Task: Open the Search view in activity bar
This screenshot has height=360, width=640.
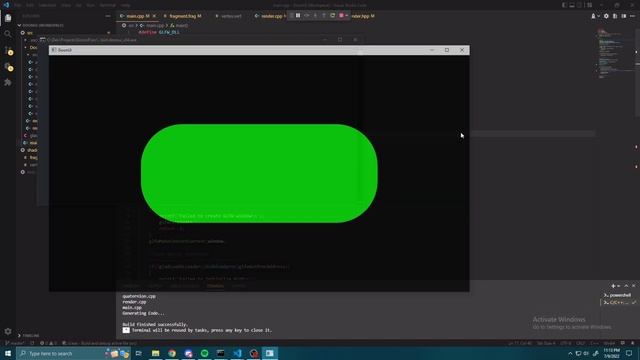Action: pyautogui.click(x=8, y=34)
